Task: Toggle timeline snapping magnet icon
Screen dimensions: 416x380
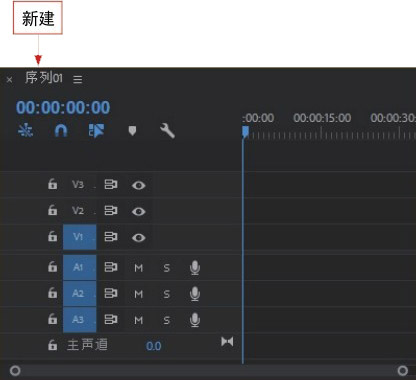Action: (61, 131)
